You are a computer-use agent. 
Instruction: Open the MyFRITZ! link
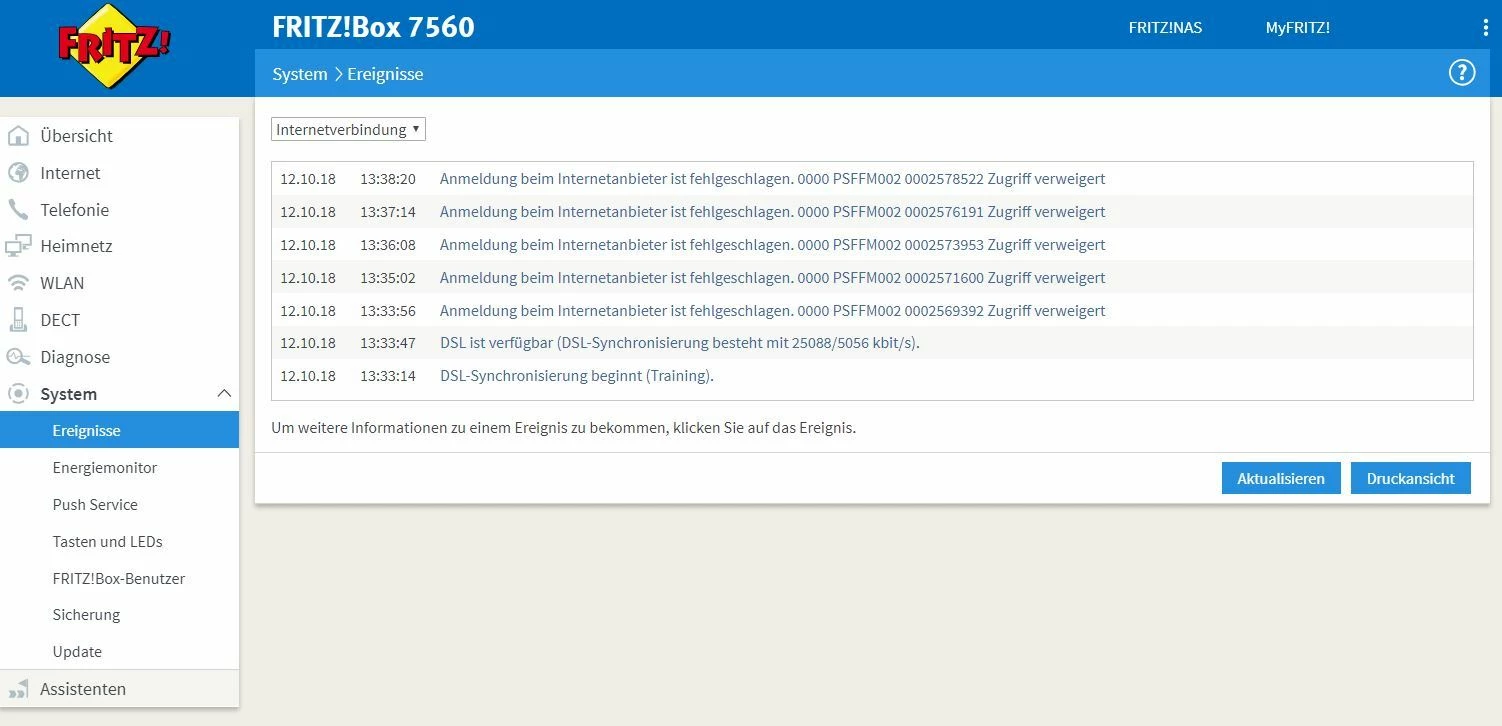1298,28
